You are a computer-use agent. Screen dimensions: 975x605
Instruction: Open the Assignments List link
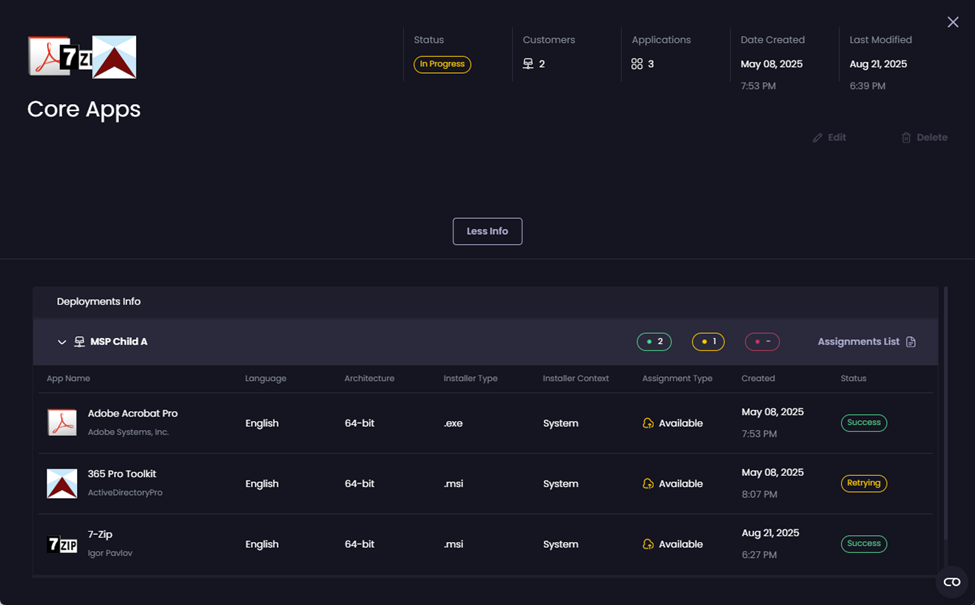[858, 342]
